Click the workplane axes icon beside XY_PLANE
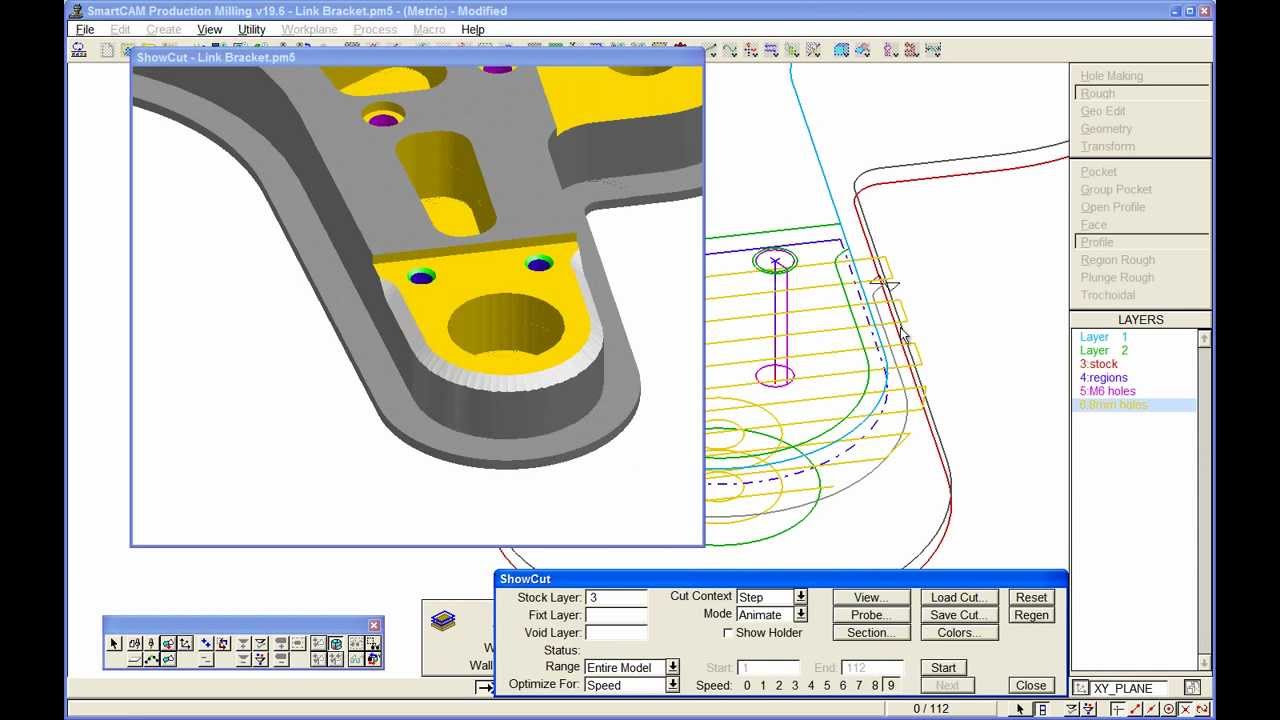 click(1081, 688)
